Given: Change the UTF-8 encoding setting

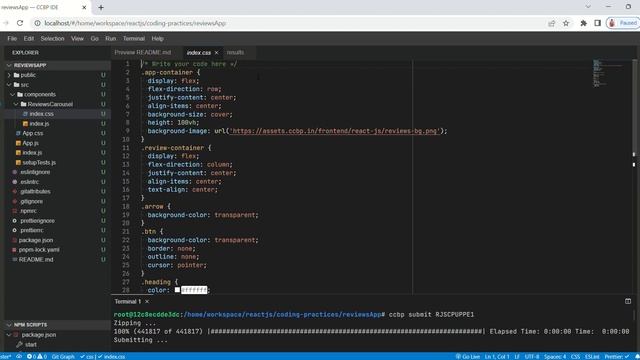Looking at the screenshot, I should [x=531, y=356].
